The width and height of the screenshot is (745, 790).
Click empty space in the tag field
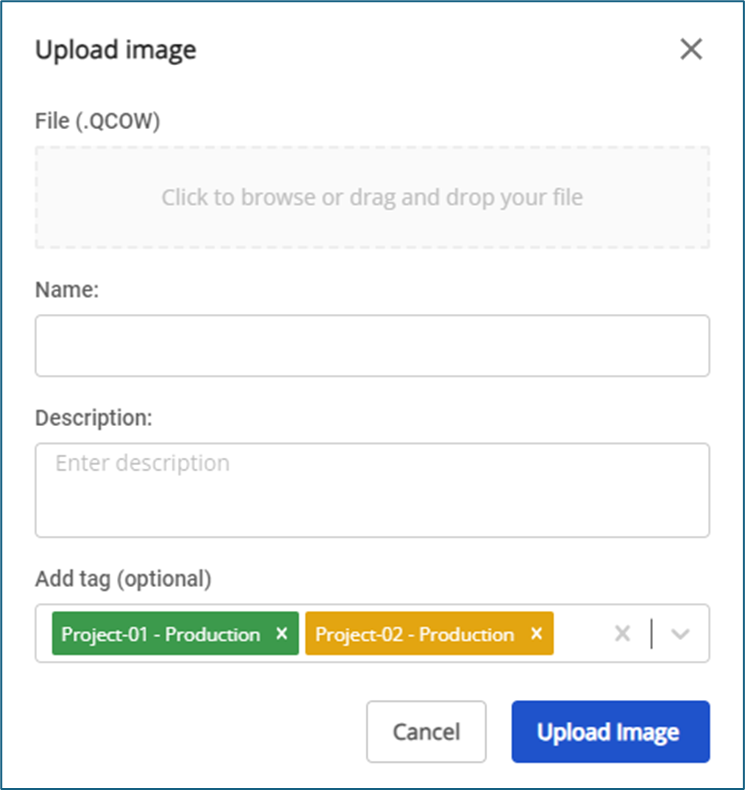(580, 634)
